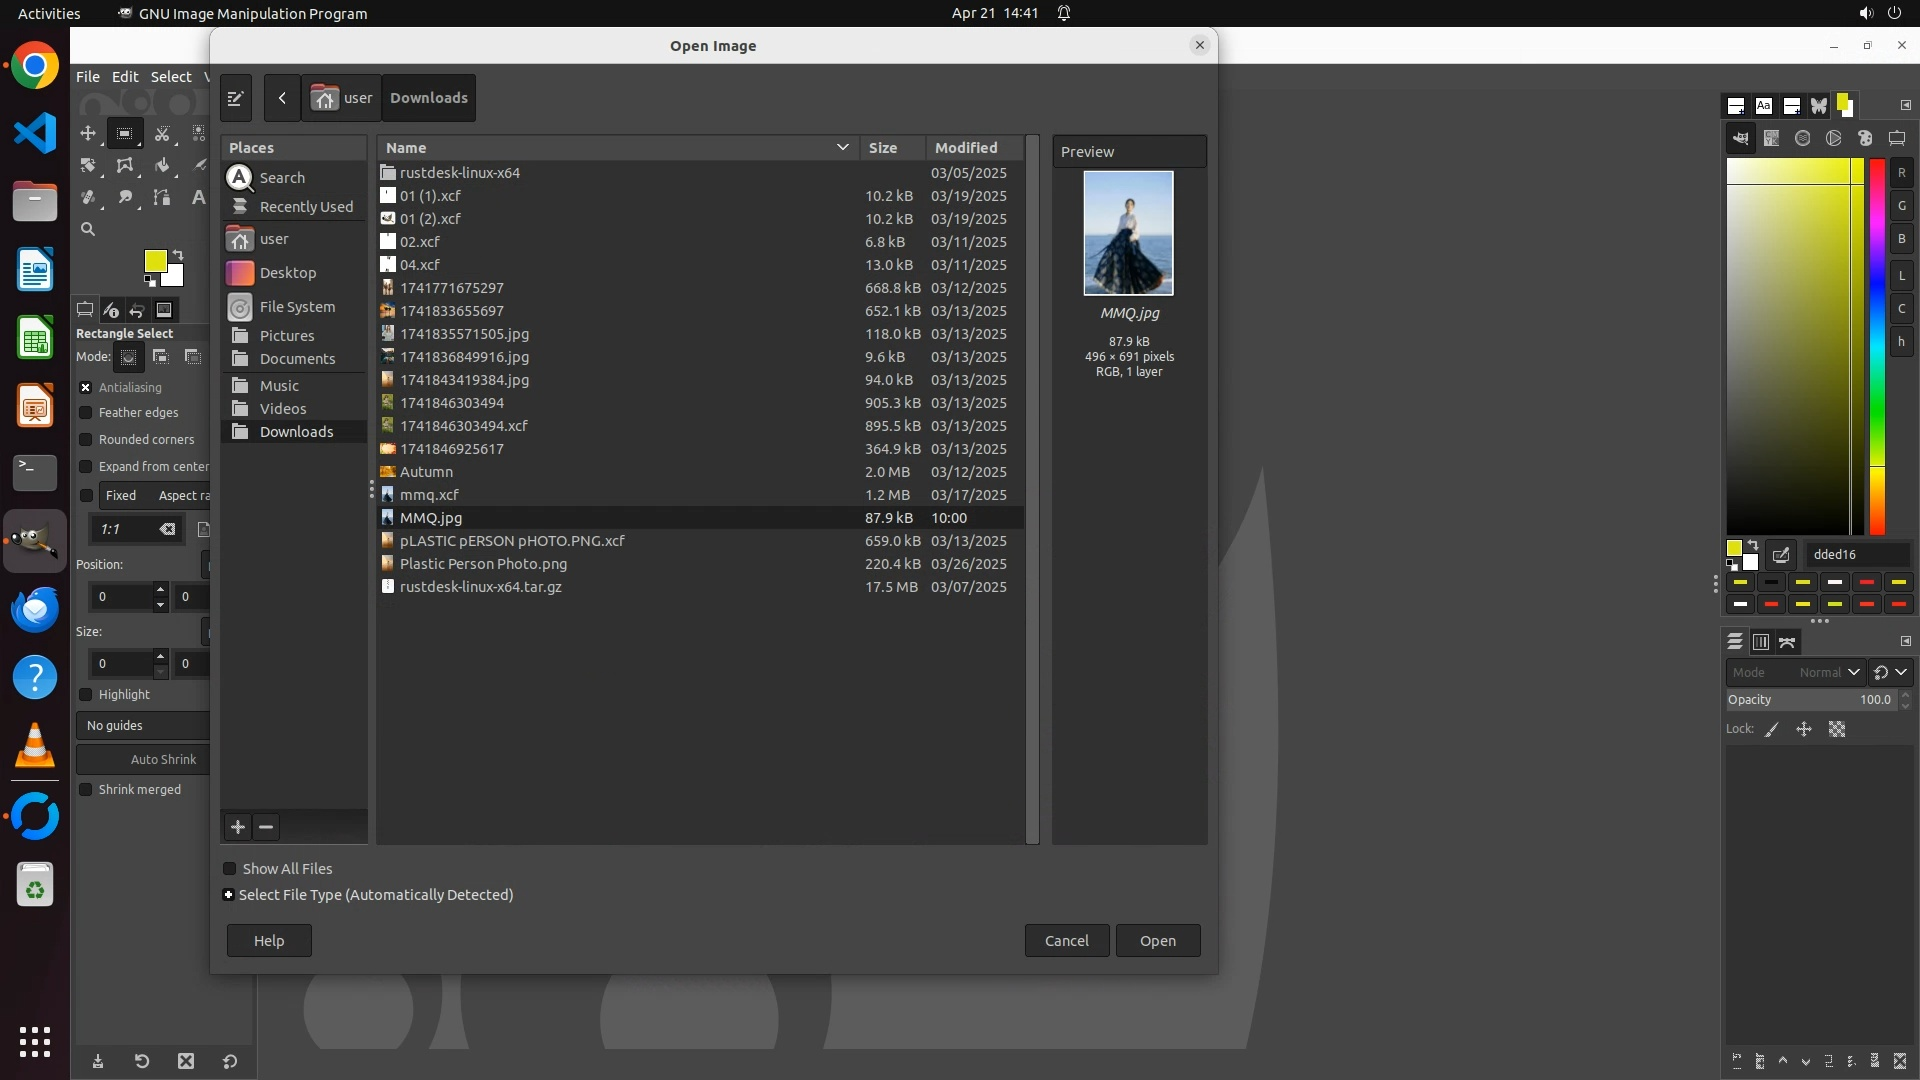This screenshot has height=1080, width=1920.
Task: Toggle the Feather edges checkbox
Action: [x=86, y=413]
